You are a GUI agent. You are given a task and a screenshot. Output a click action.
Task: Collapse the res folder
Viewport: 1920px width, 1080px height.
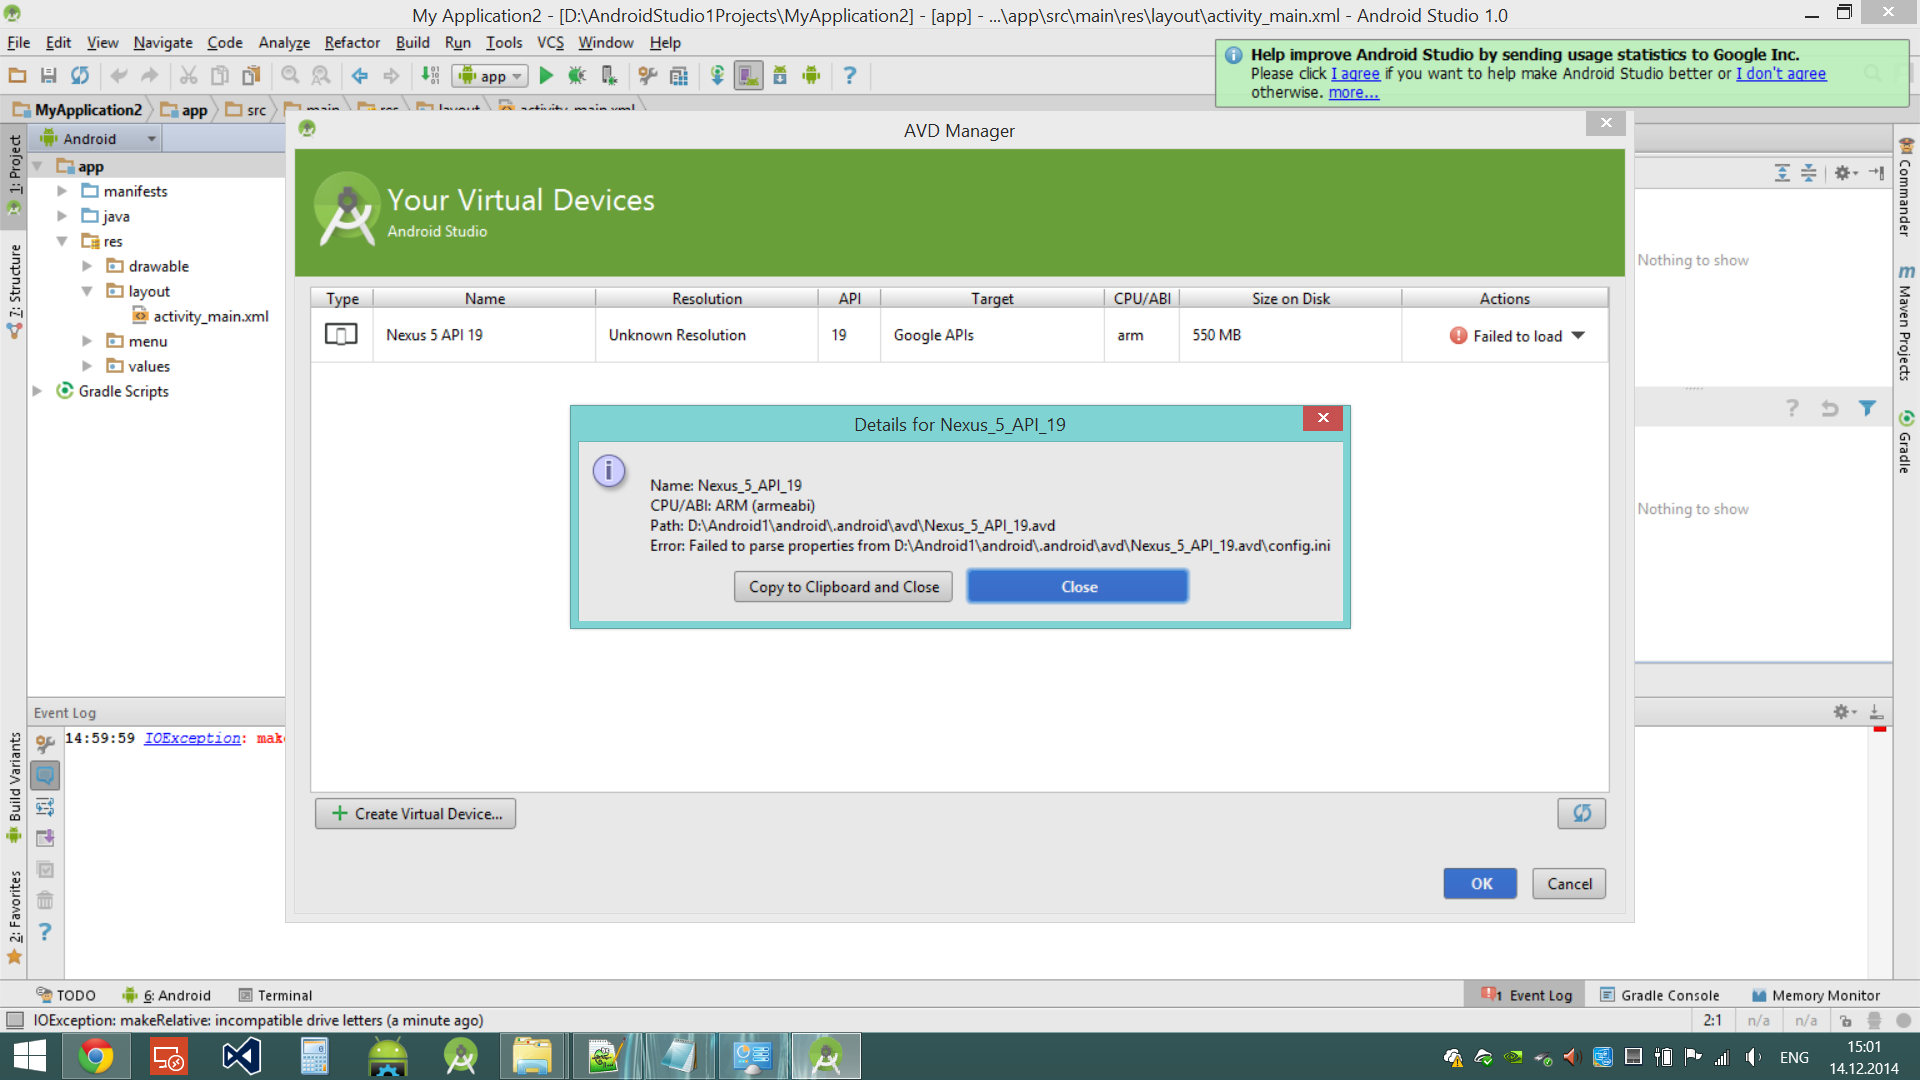pos(62,241)
